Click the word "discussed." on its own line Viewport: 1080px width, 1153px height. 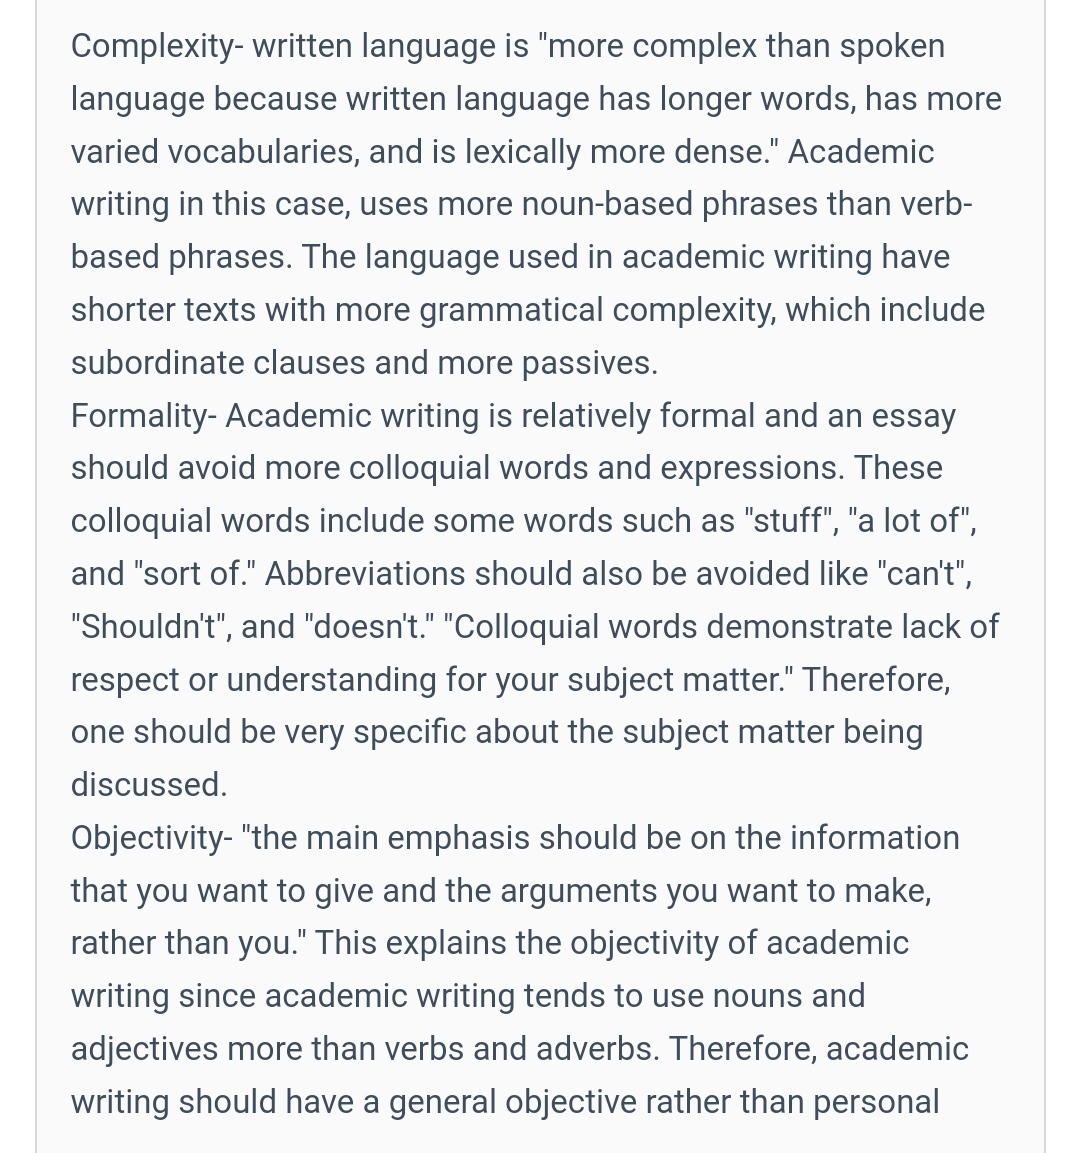[x=149, y=785]
